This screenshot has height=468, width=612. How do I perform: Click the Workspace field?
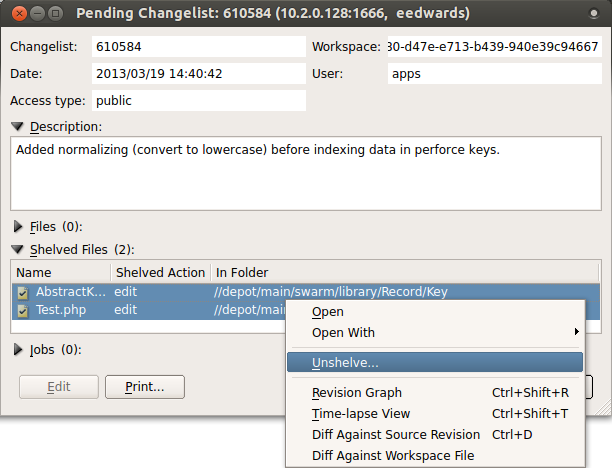point(495,47)
